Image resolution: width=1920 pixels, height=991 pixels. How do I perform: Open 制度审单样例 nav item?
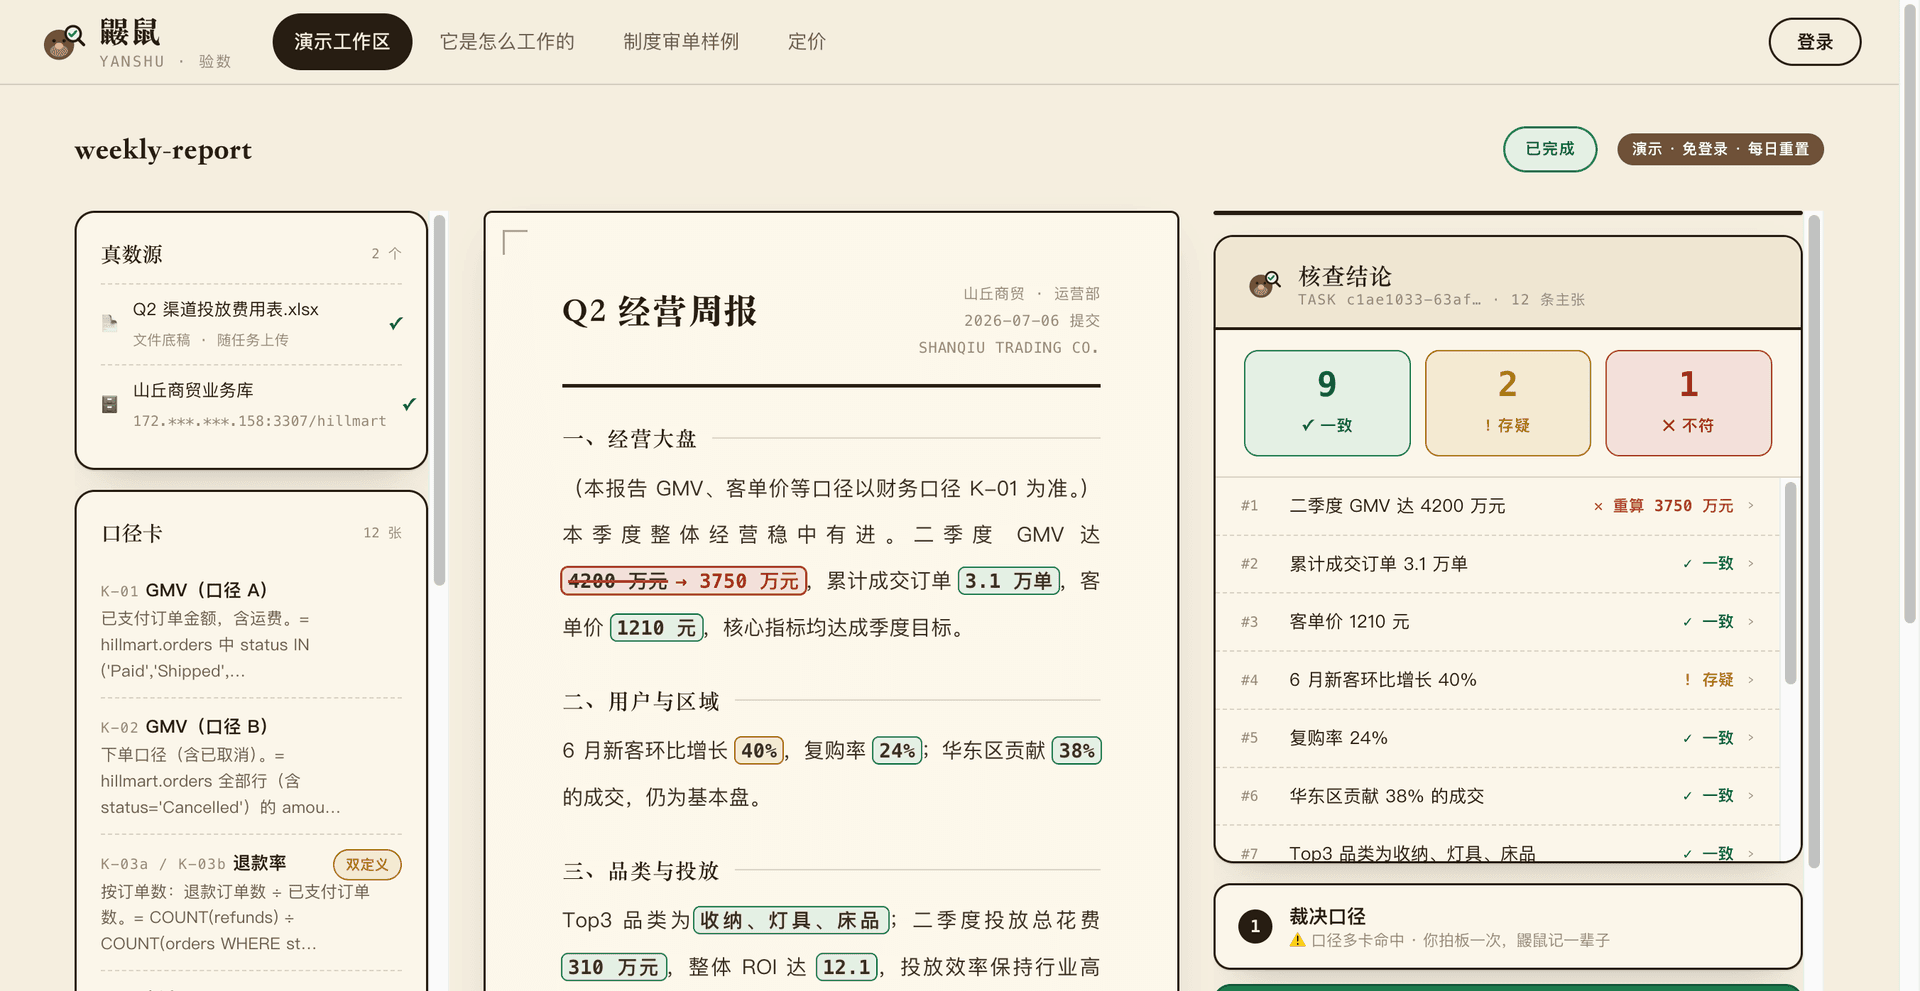681,42
